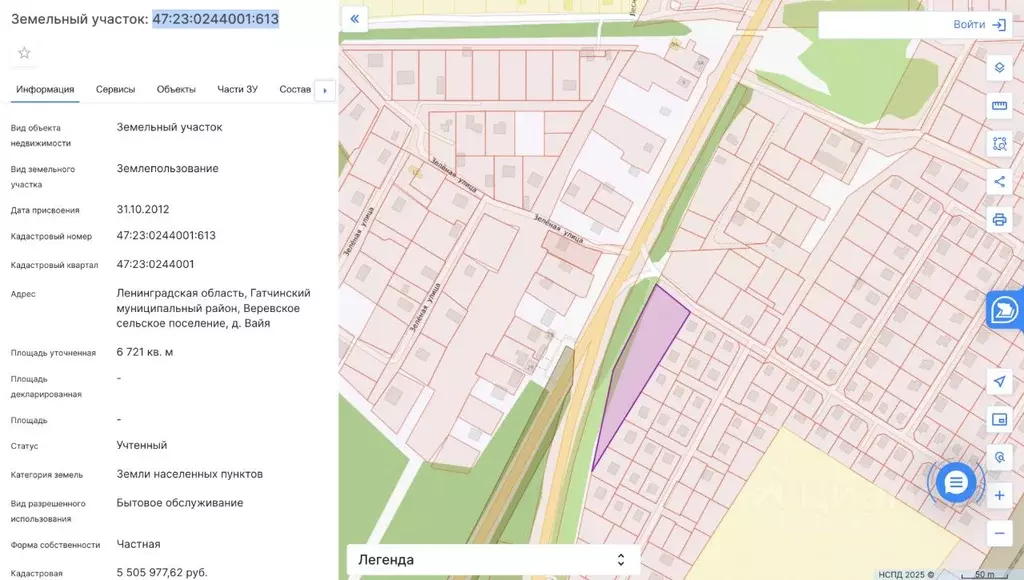Add parcel to favorites with star
Image resolution: width=1024 pixels, height=580 pixels.
pyautogui.click(x=24, y=52)
